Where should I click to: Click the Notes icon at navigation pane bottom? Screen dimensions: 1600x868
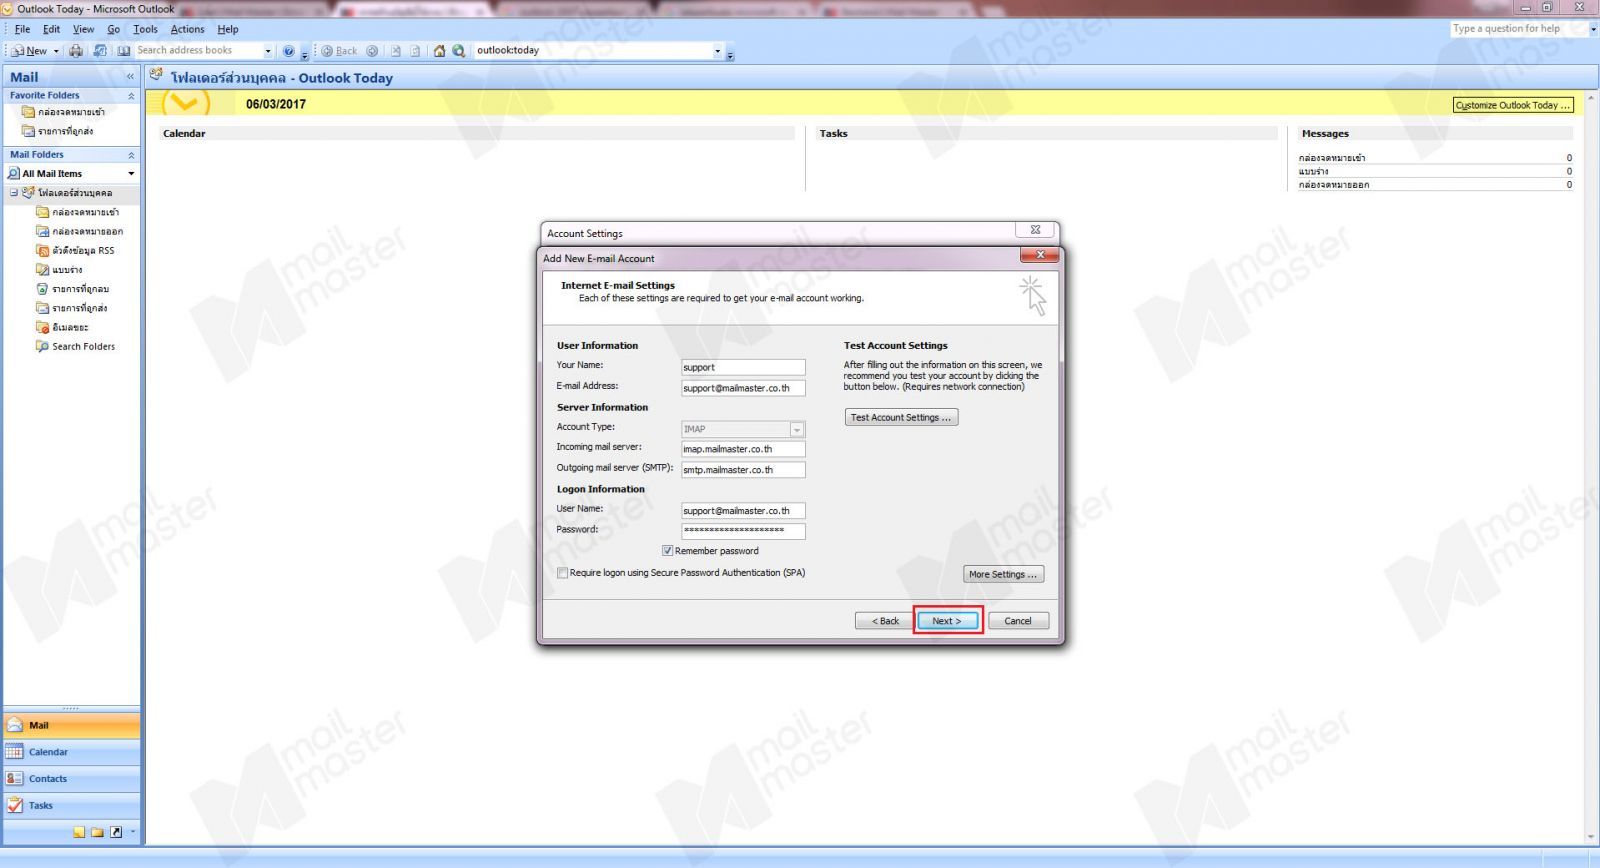79,832
